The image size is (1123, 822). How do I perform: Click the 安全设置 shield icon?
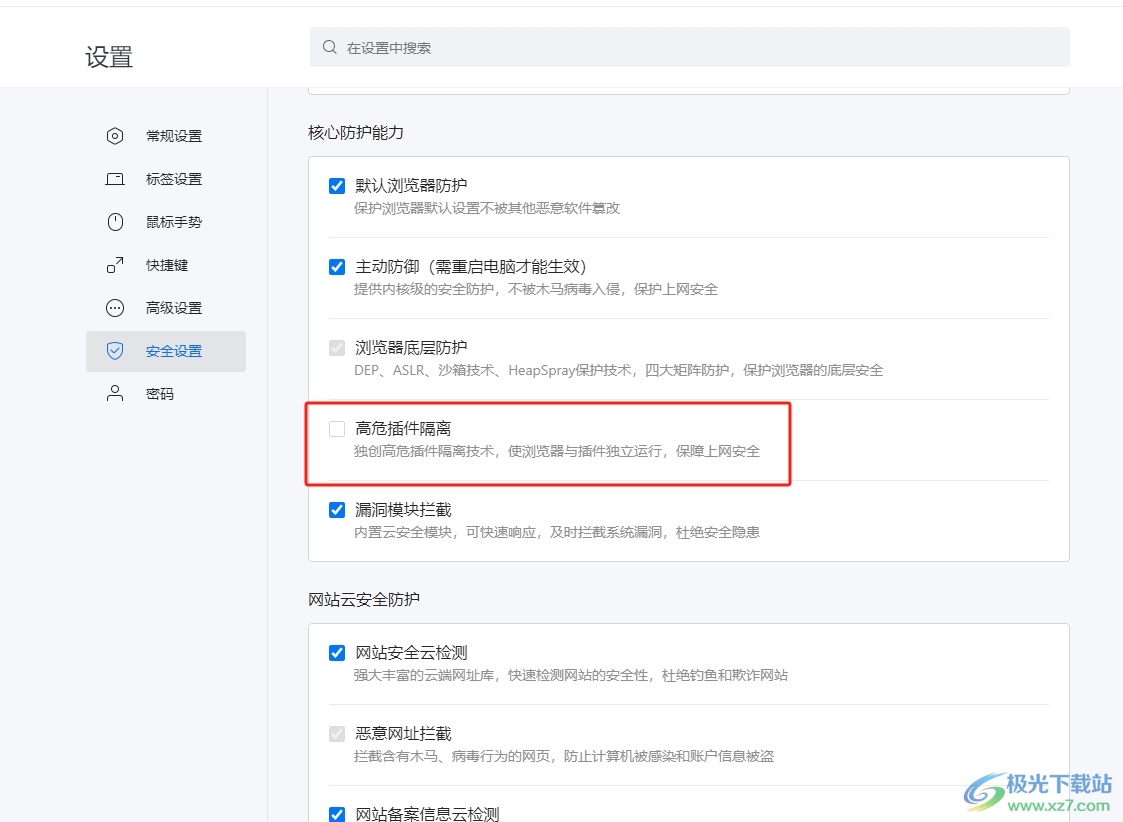pos(115,351)
